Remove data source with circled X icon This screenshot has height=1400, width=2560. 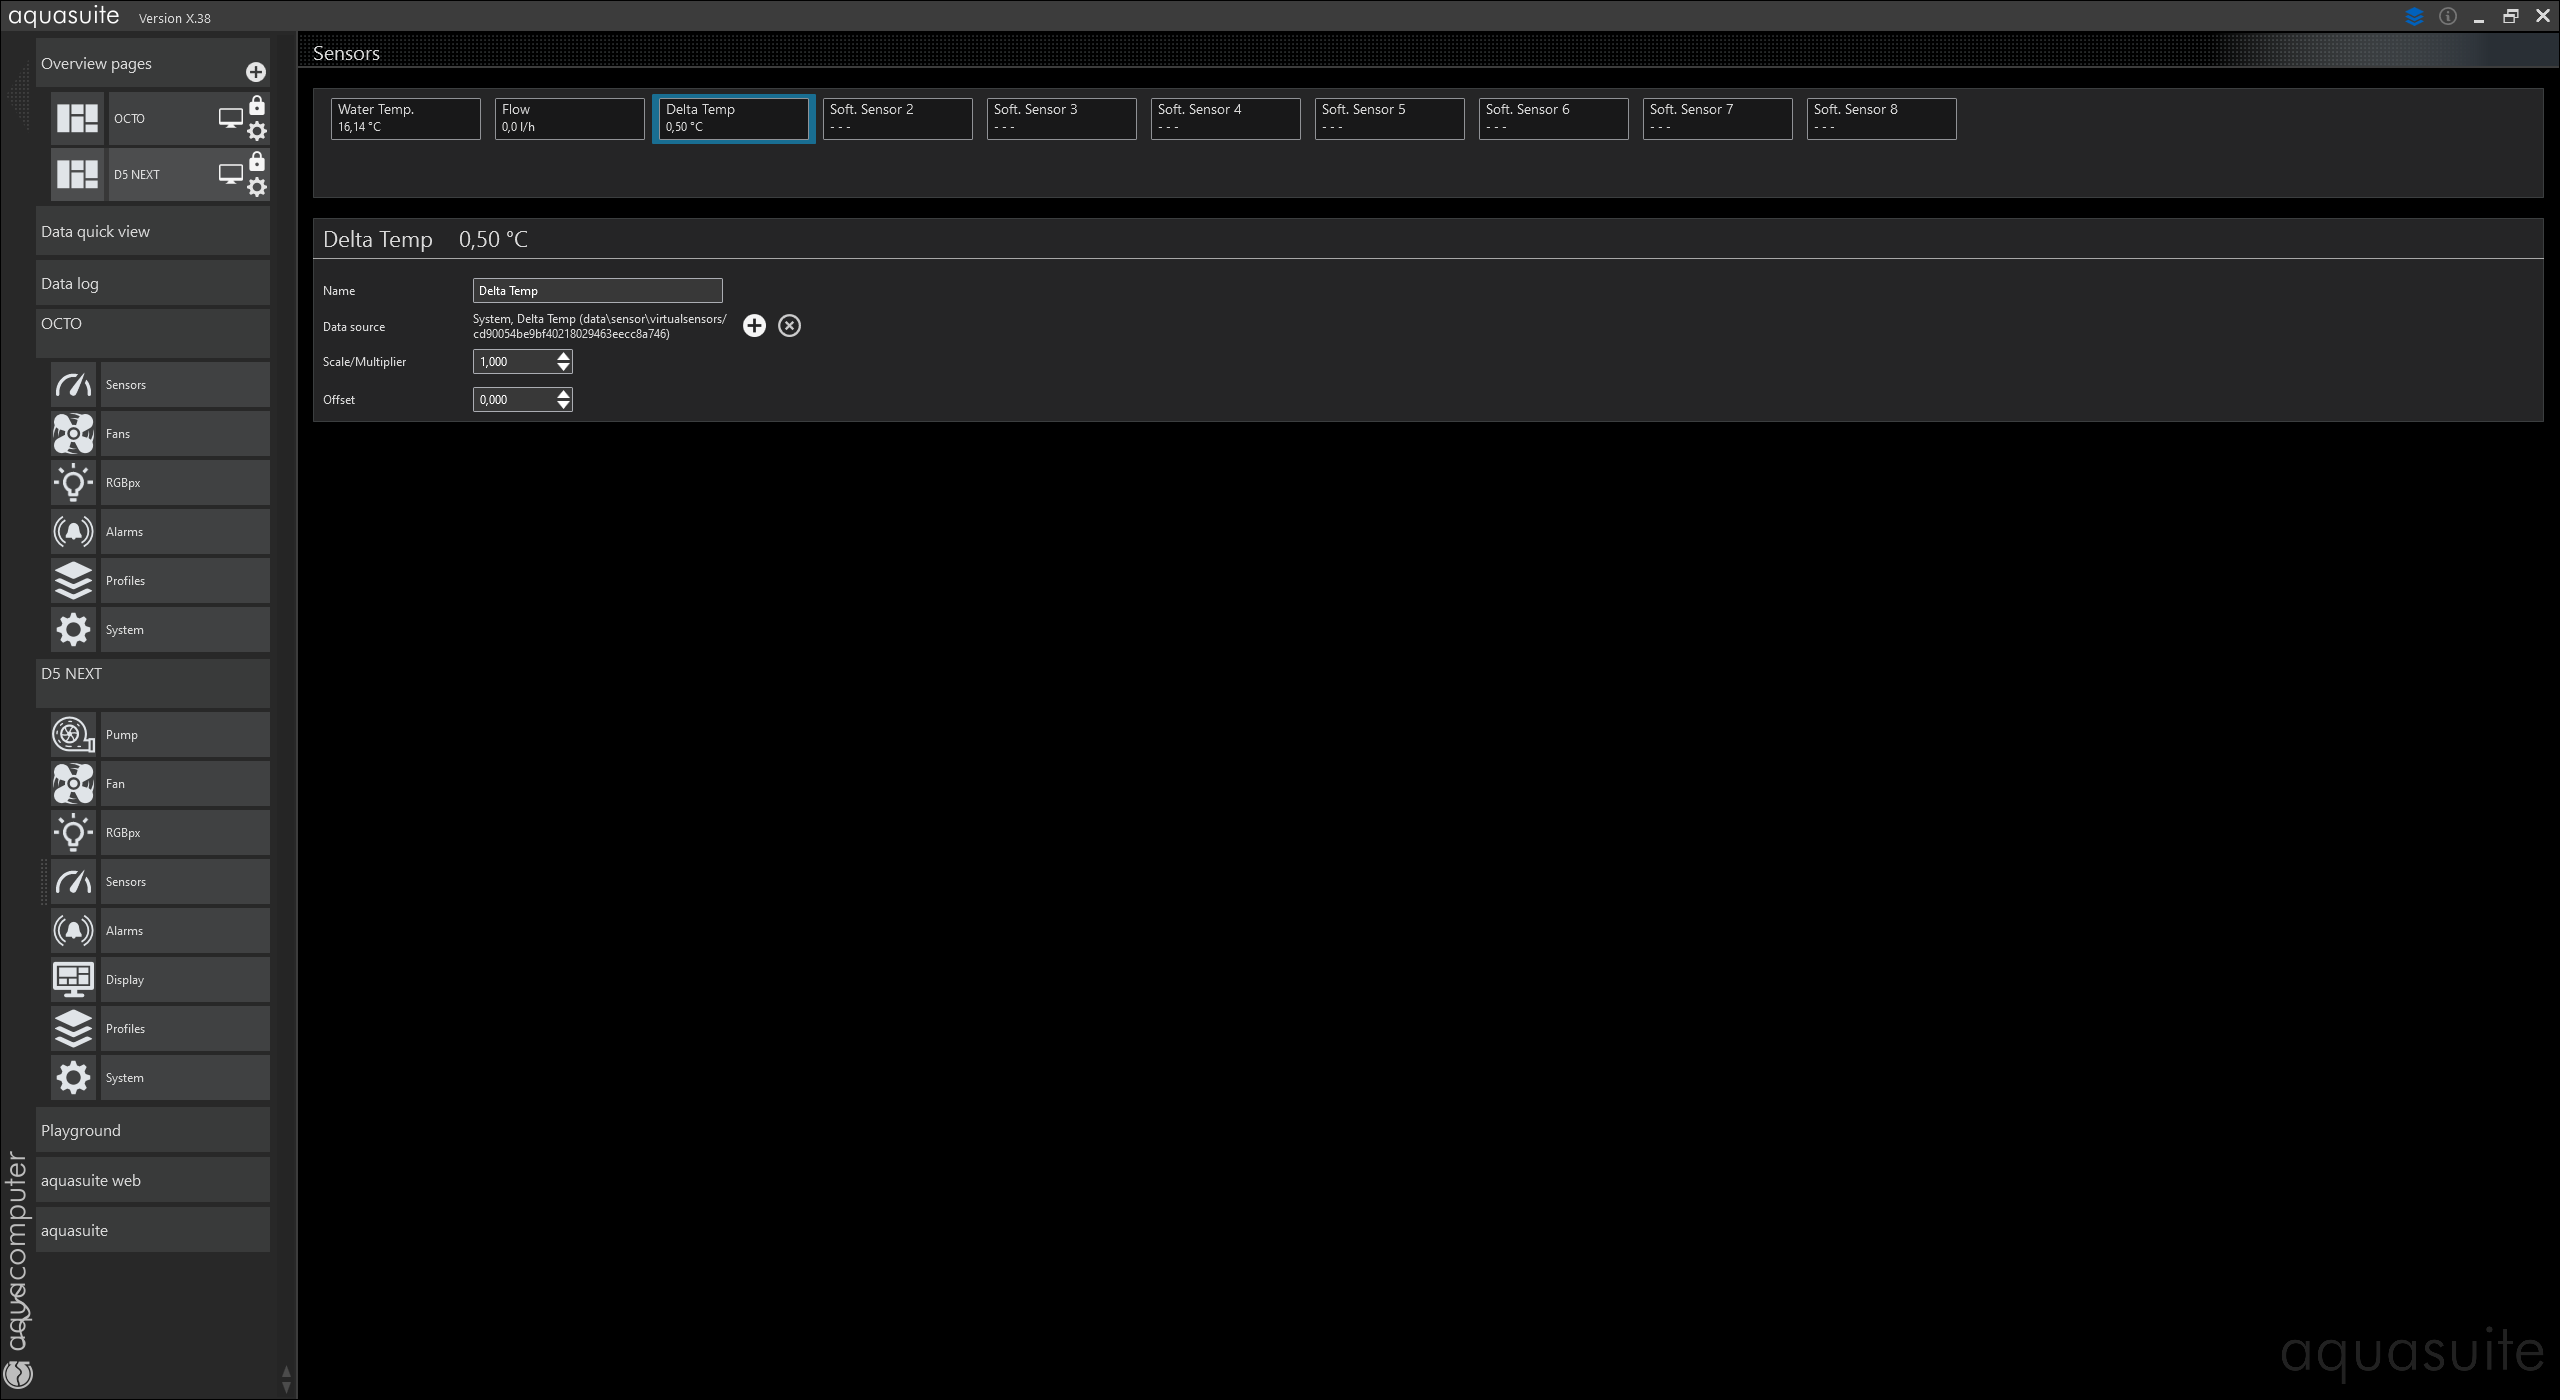click(x=789, y=326)
